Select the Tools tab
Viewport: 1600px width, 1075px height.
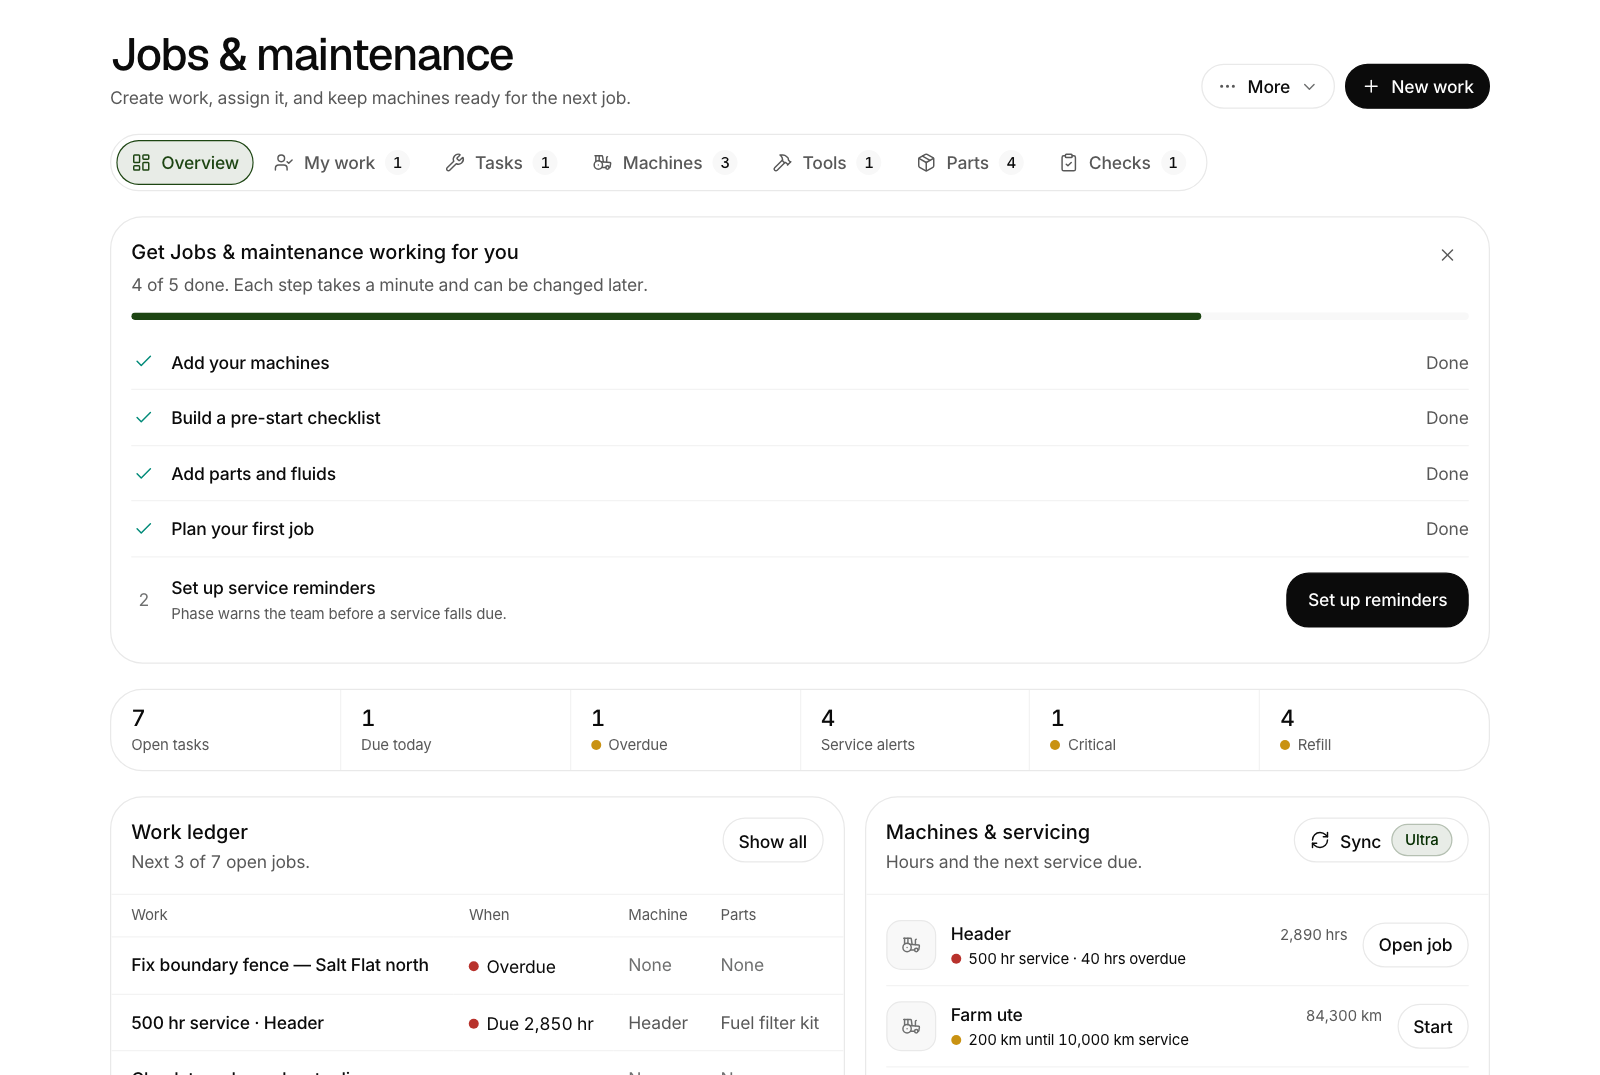tap(826, 163)
